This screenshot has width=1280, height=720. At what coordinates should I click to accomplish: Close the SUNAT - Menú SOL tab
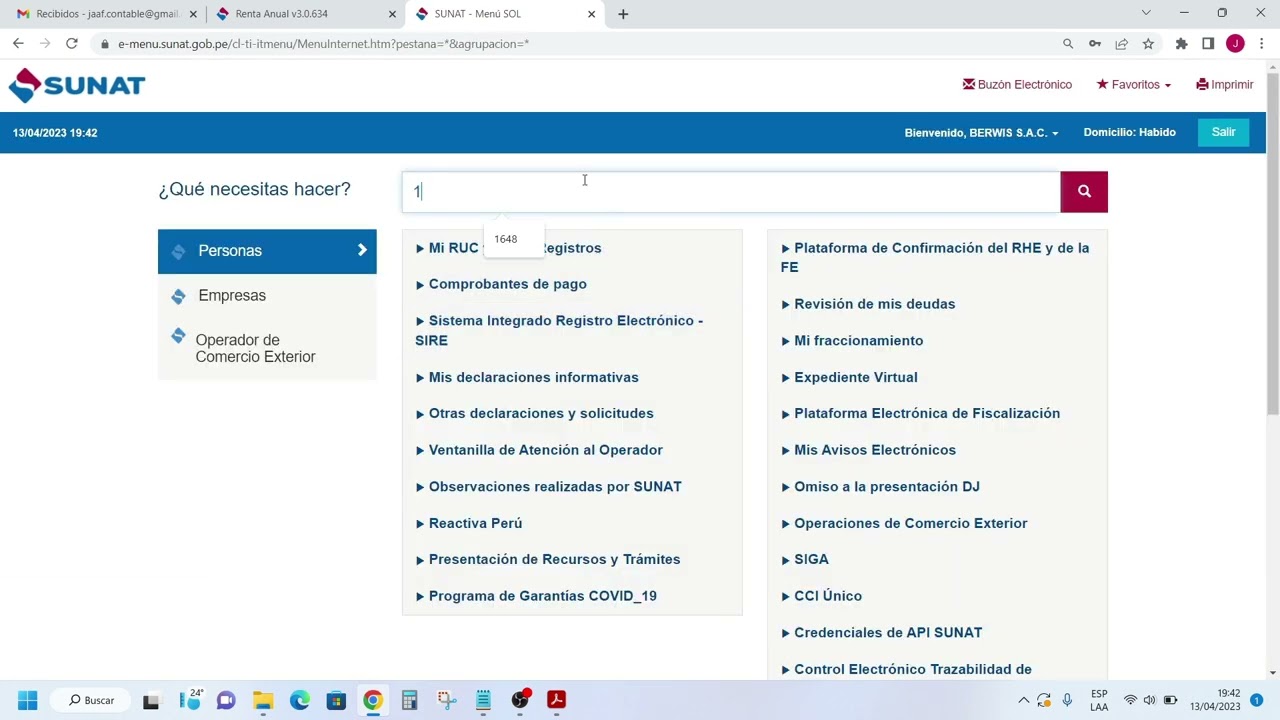(591, 14)
